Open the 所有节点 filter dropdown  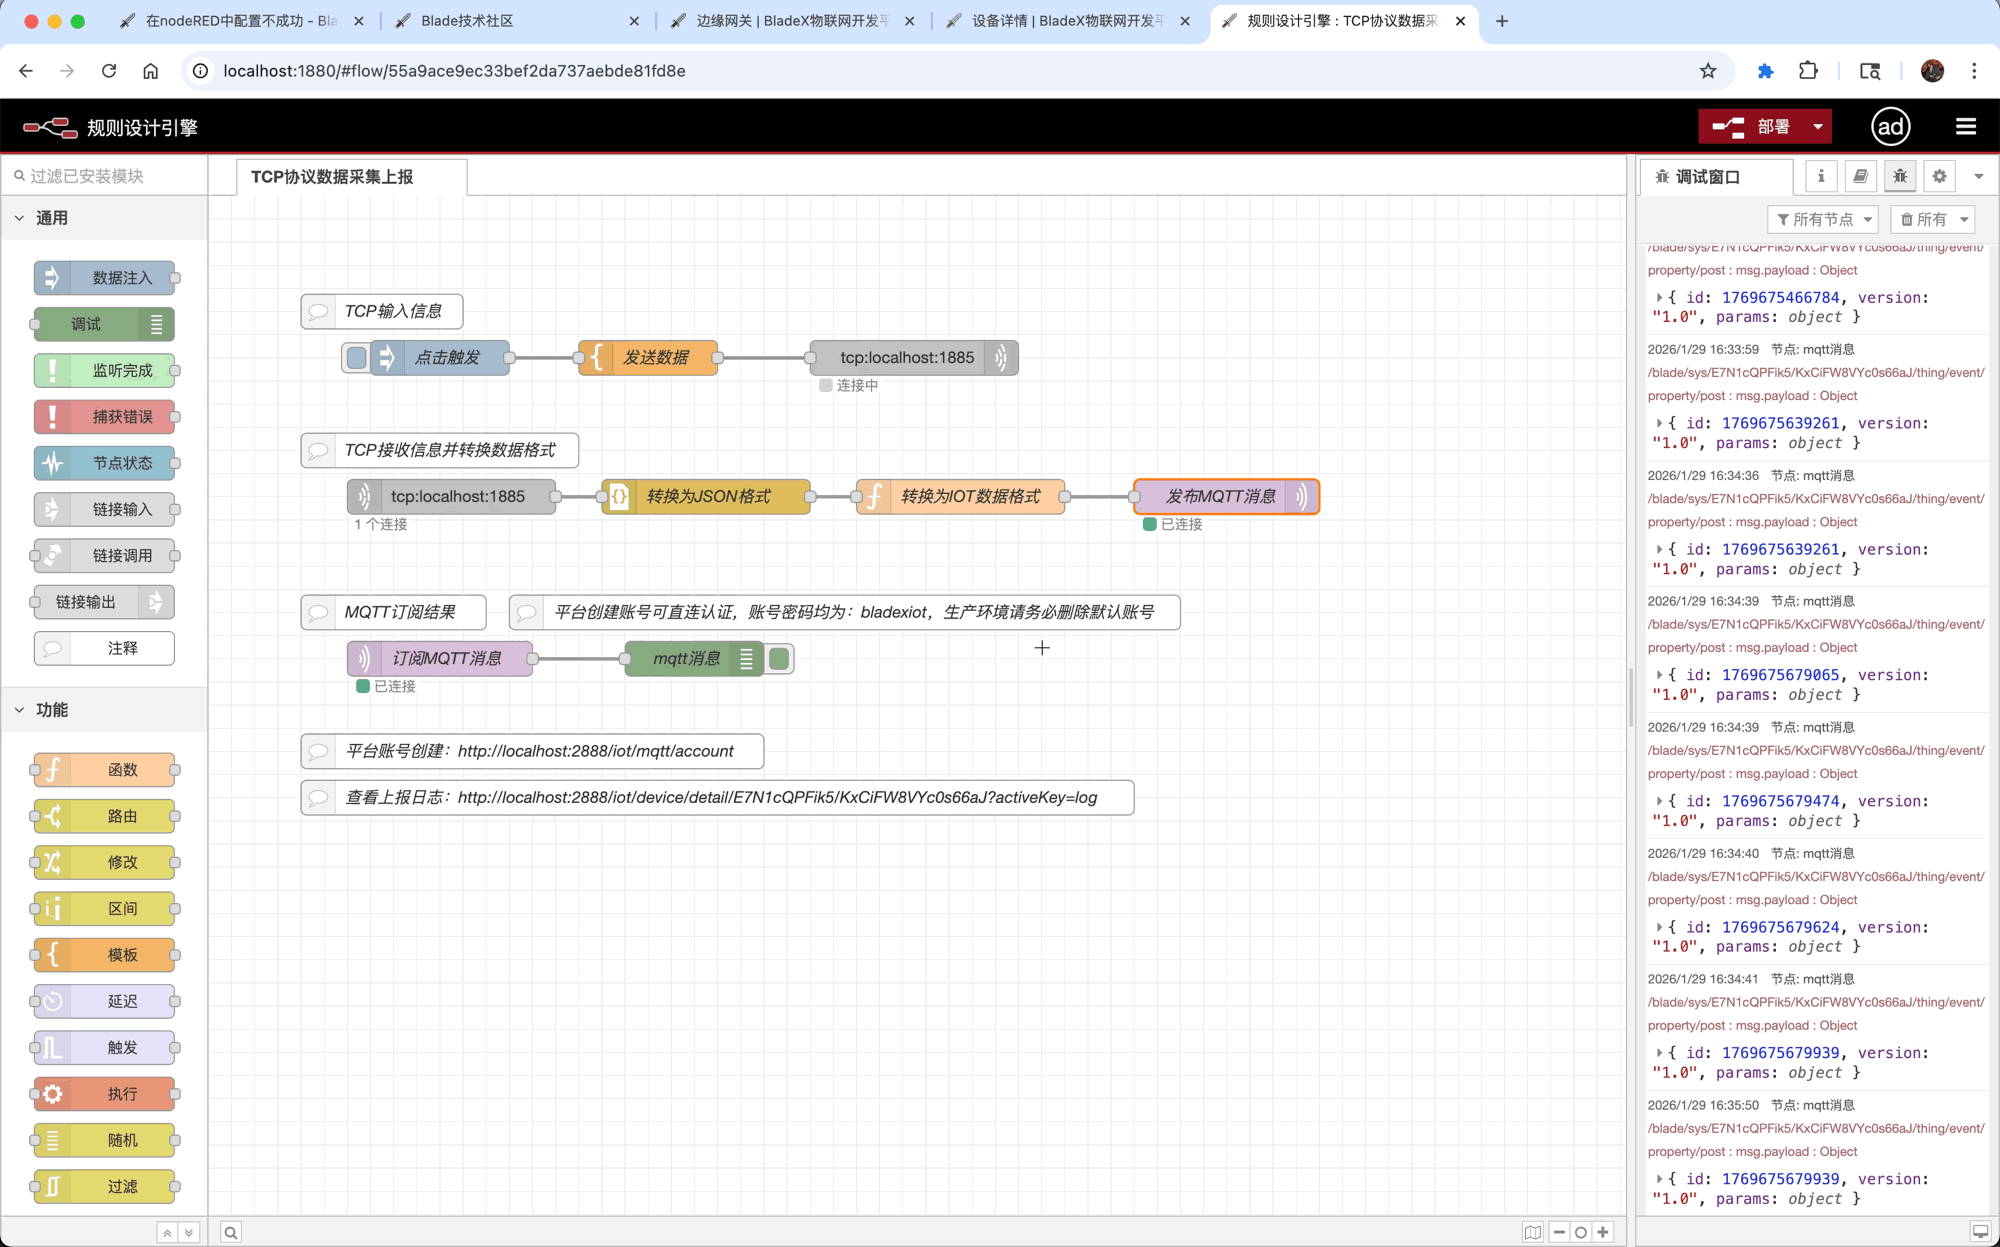pos(1823,219)
